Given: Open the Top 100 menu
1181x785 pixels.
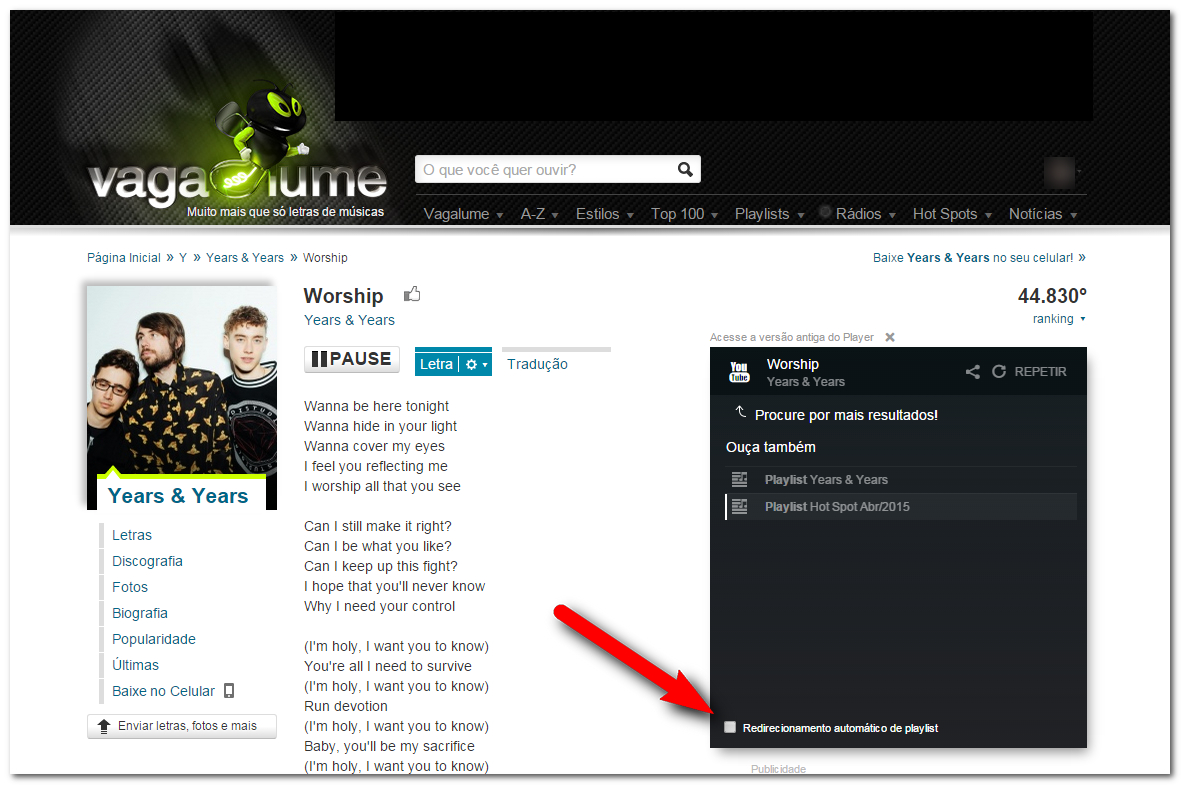Looking at the screenshot, I should pos(684,214).
